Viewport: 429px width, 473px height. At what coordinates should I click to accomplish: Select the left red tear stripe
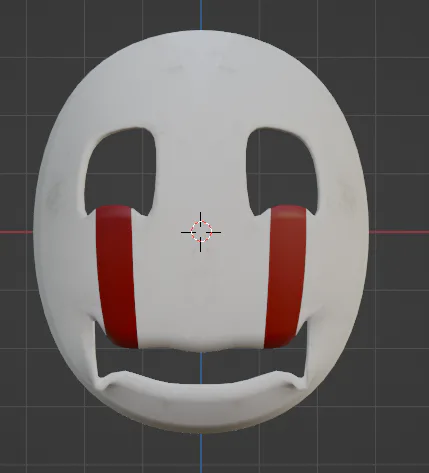point(117,277)
